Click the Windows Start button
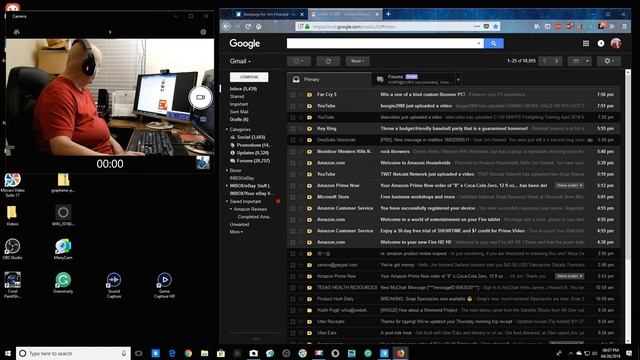 point(8,353)
